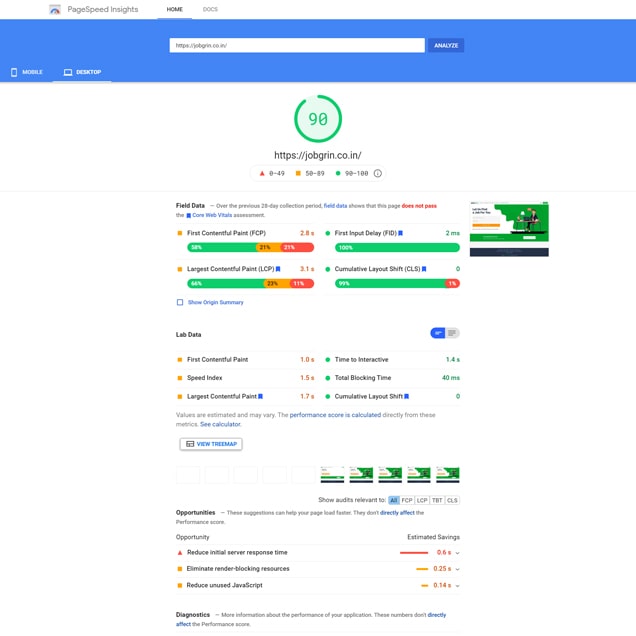
Task: Click the orange square beside Reduce unused JavaScript
Action: pyautogui.click(x=180, y=586)
